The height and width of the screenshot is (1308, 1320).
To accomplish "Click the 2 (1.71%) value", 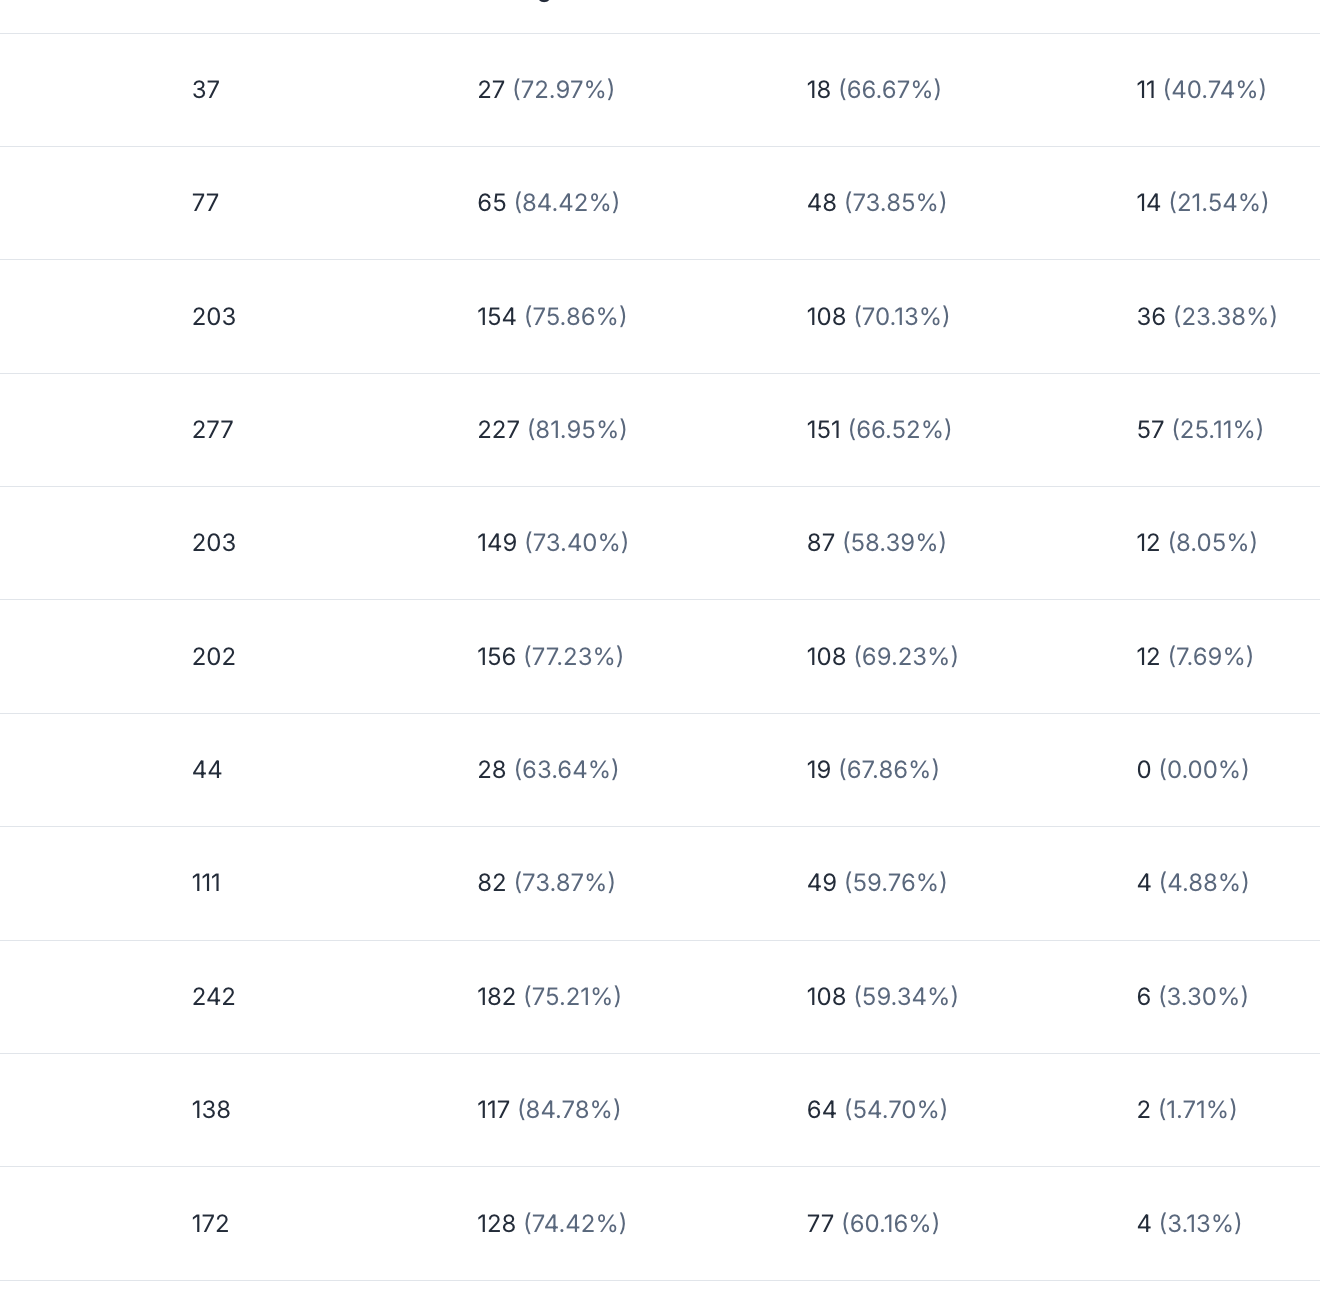I will pyautogui.click(x=1187, y=1110).
